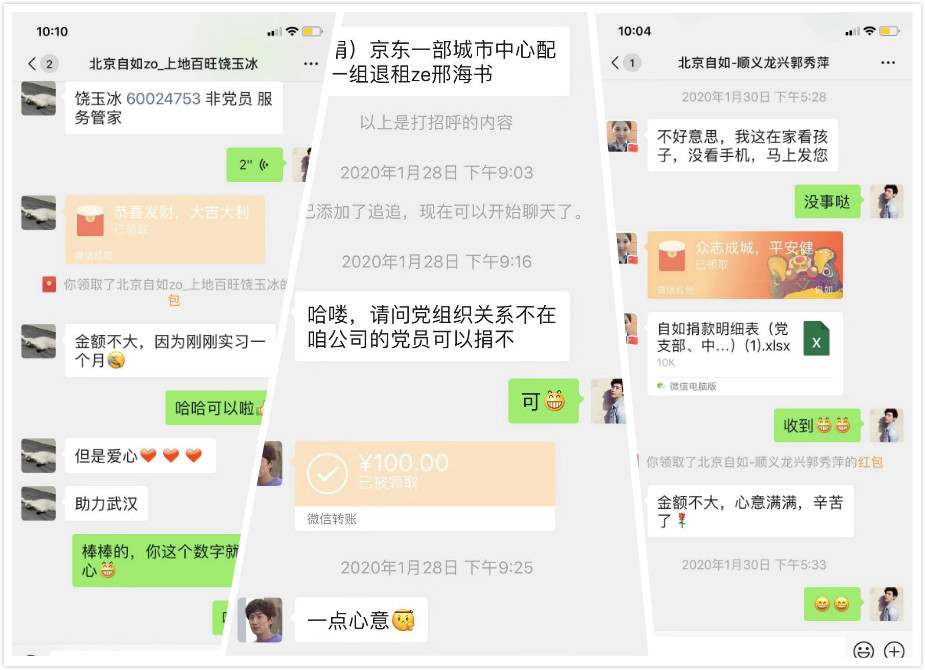Tap back arrow in 郭秀萍 chat
Image resolution: width=925 pixels, height=670 pixels.
pos(615,63)
